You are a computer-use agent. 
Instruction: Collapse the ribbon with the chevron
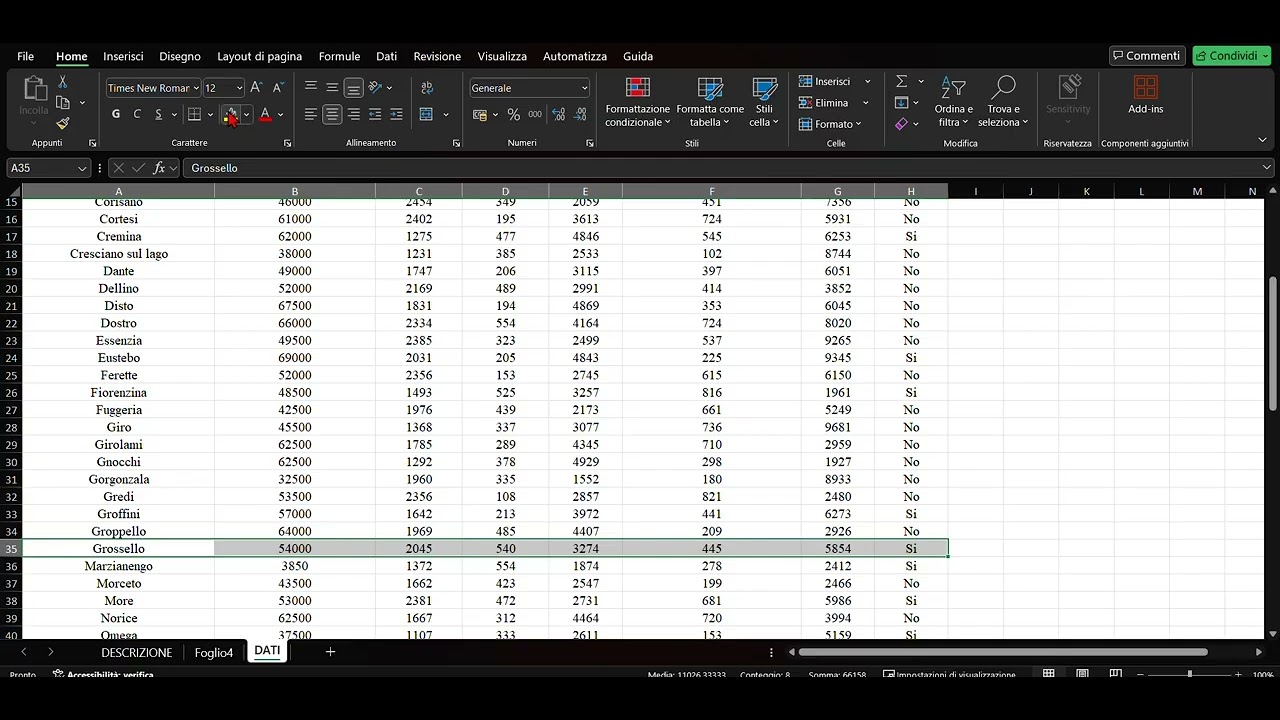tap(1262, 140)
